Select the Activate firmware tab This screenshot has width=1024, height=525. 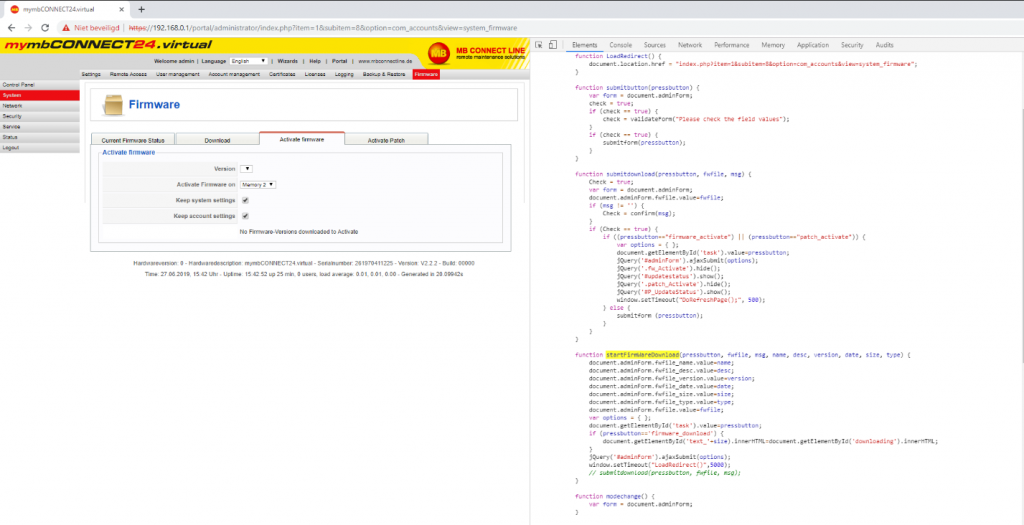click(302, 139)
